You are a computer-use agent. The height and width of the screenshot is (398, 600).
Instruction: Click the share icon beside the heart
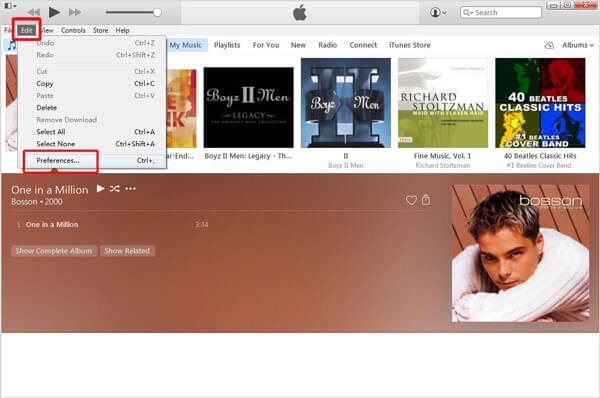click(426, 199)
